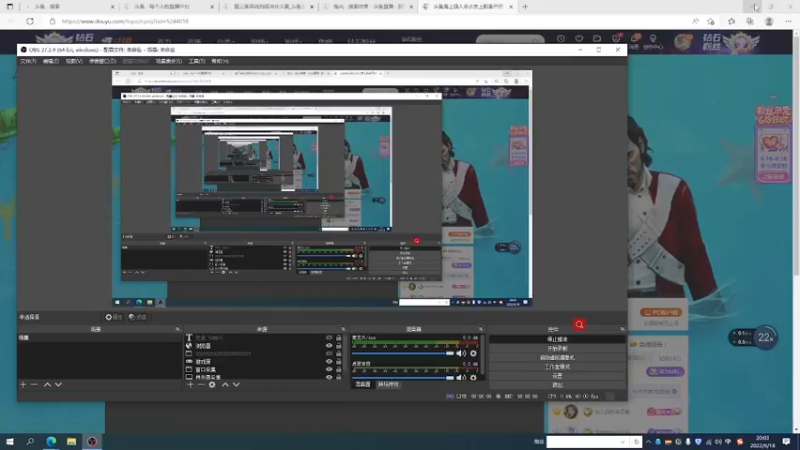This screenshot has height=450, width=800.
Task: Open the Windows Start menu
Action: tap(10, 441)
